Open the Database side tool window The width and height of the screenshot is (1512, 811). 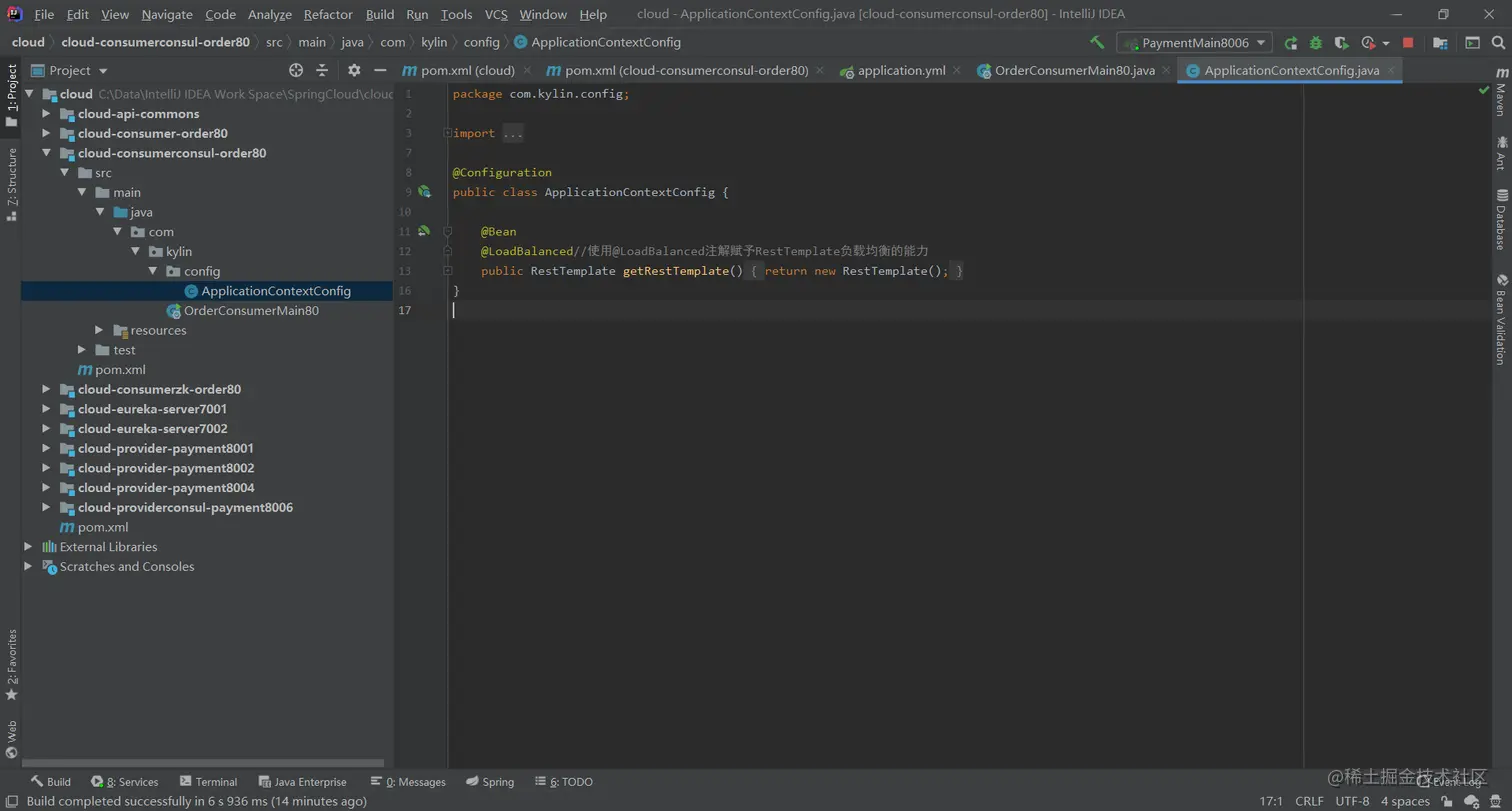click(1501, 219)
